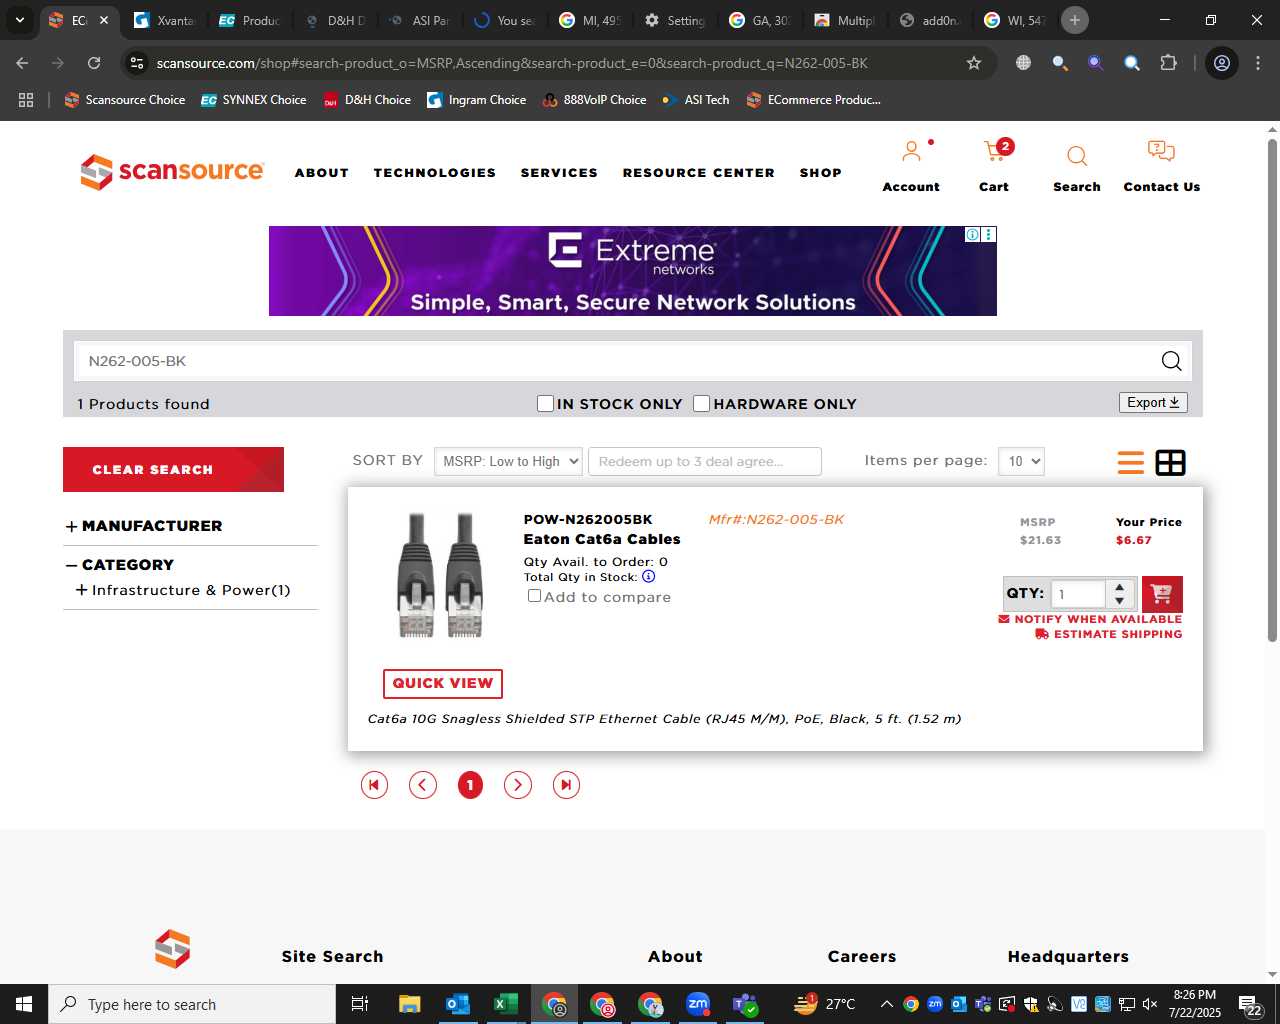1280x1024 pixels.
Task: Open File Explorer from taskbar
Action: [x=409, y=1004]
